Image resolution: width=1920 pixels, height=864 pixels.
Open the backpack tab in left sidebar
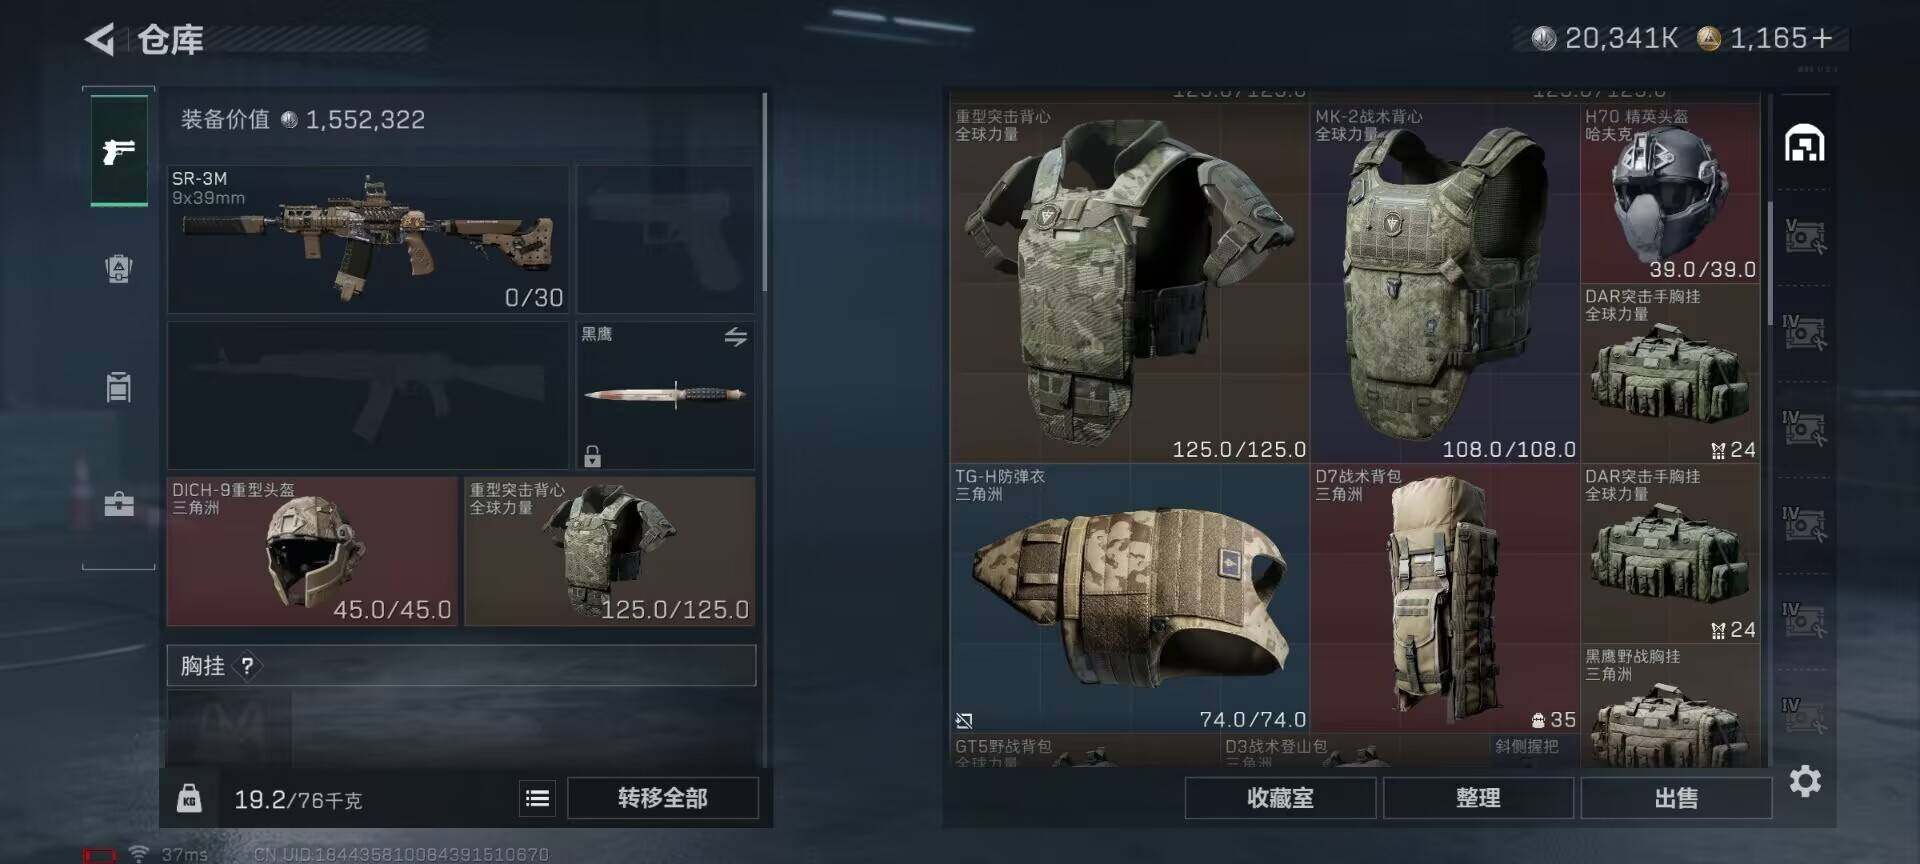pyautogui.click(x=119, y=268)
